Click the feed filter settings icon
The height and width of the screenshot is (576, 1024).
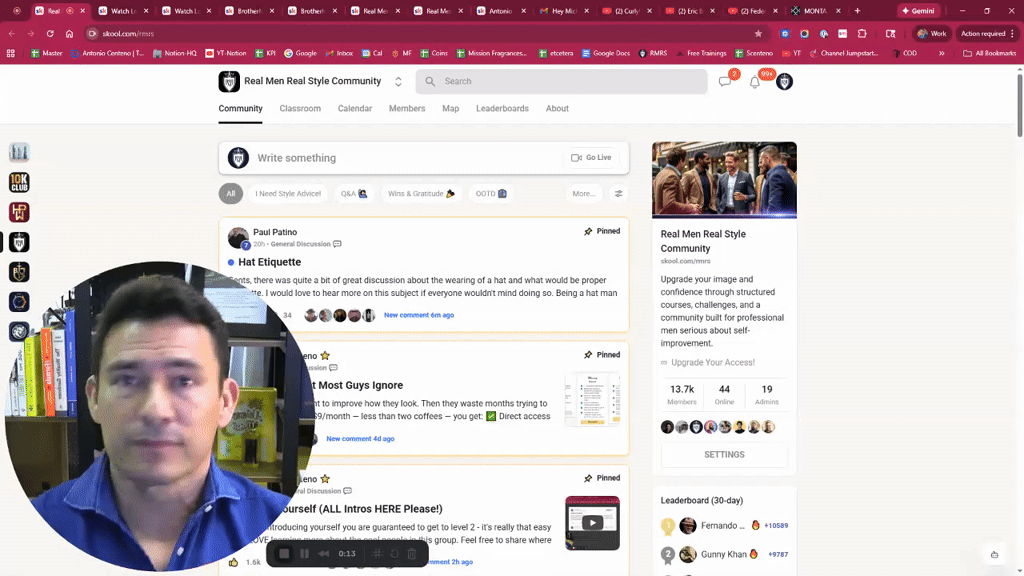tap(618, 193)
